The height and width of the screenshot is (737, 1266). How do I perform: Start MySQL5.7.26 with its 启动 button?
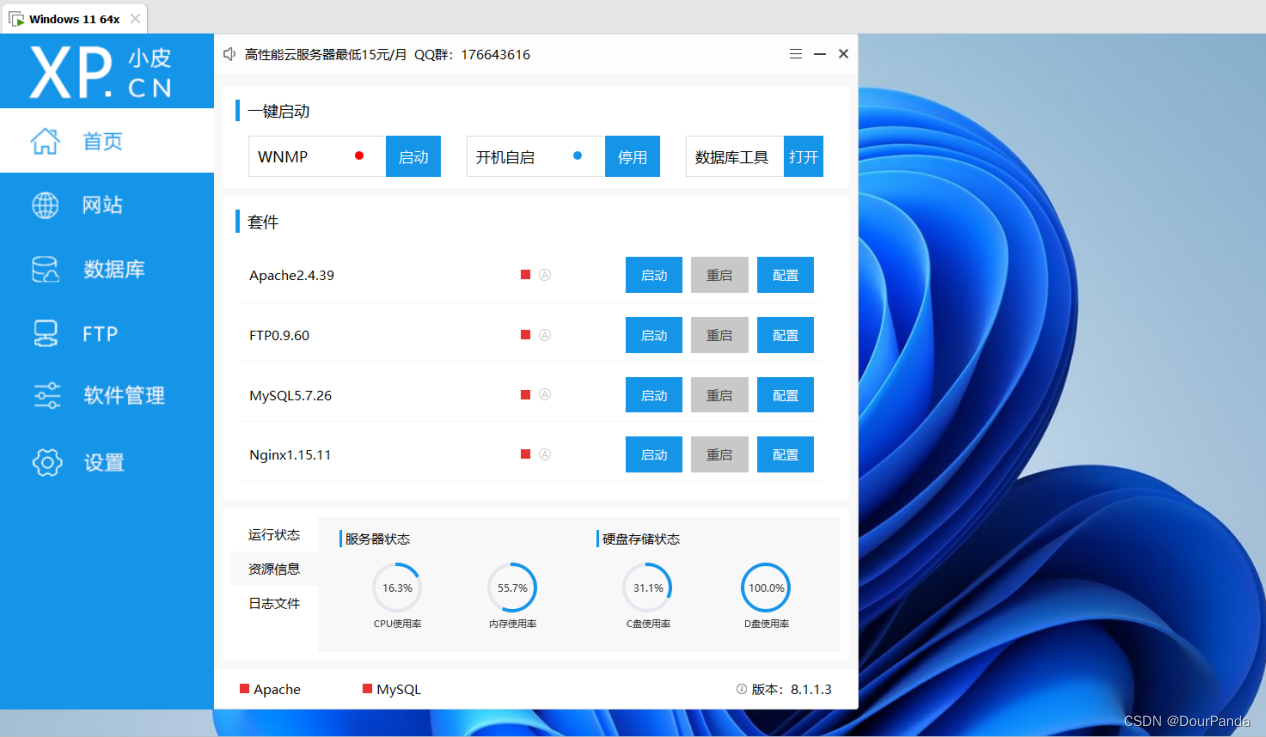pyautogui.click(x=654, y=395)
